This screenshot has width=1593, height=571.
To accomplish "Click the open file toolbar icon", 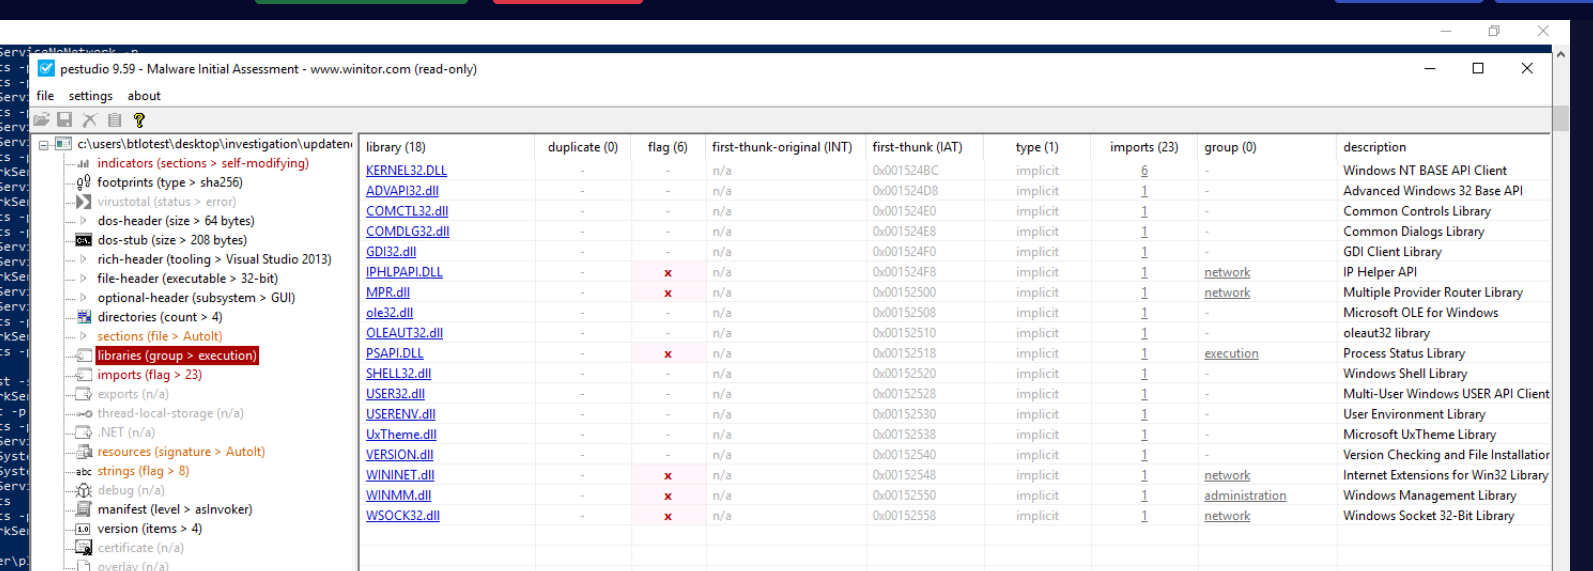I will pyautogui.click(x=41, y=120).
